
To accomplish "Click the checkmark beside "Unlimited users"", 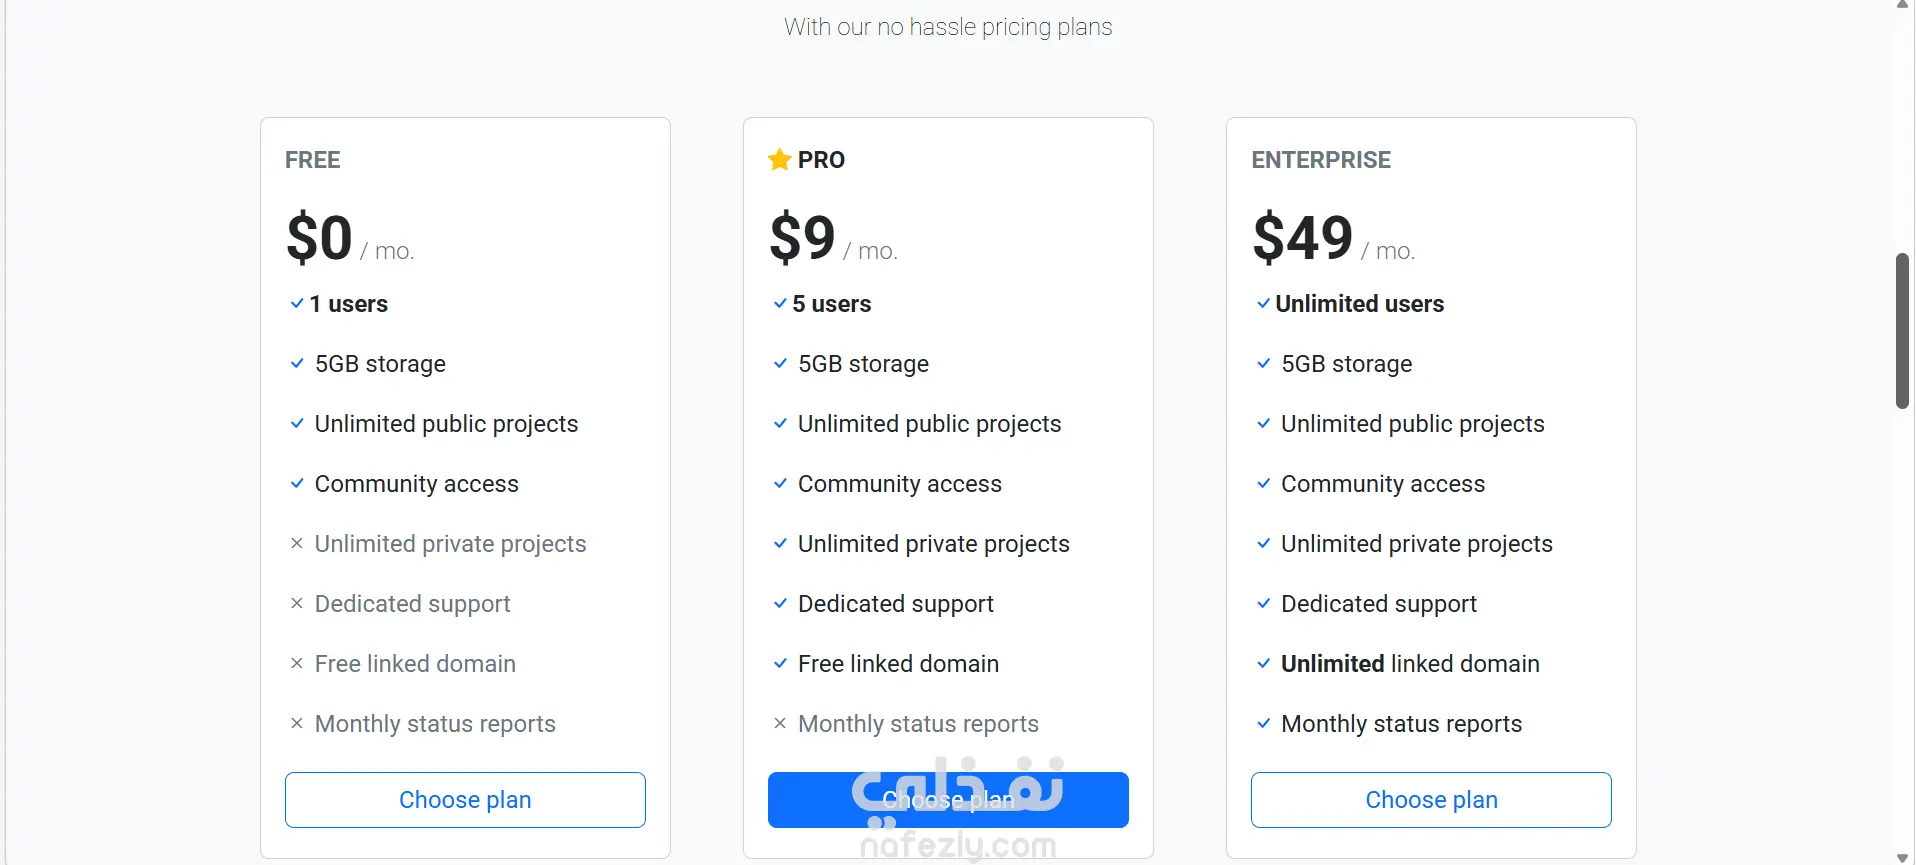I will pyautogui.click(x=1264, y=303).
